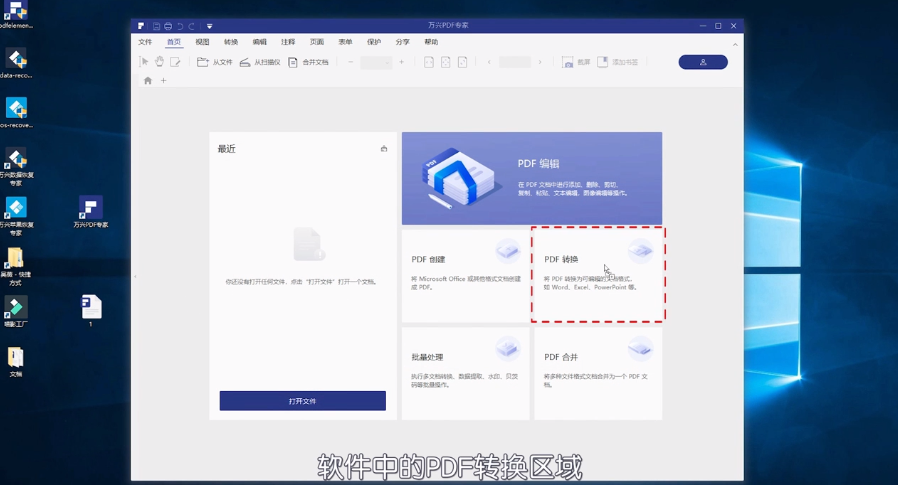Click the 添加书签 add bookmark tool
This screenshot has width=898, height=485.
[617, 62]
